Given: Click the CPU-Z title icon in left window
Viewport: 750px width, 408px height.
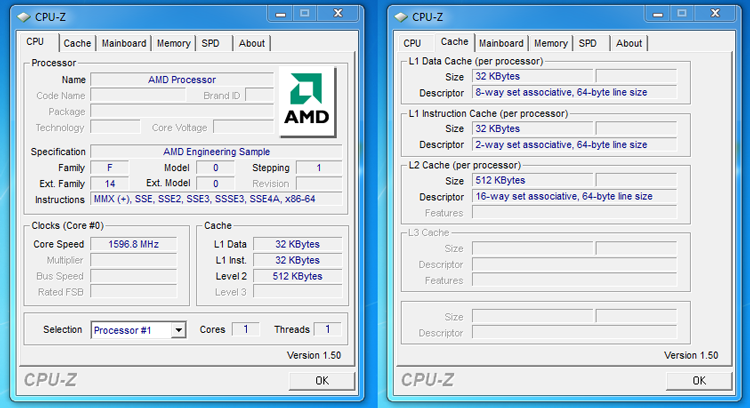Looking at the screenshot, I should click(x=23, y=17).
